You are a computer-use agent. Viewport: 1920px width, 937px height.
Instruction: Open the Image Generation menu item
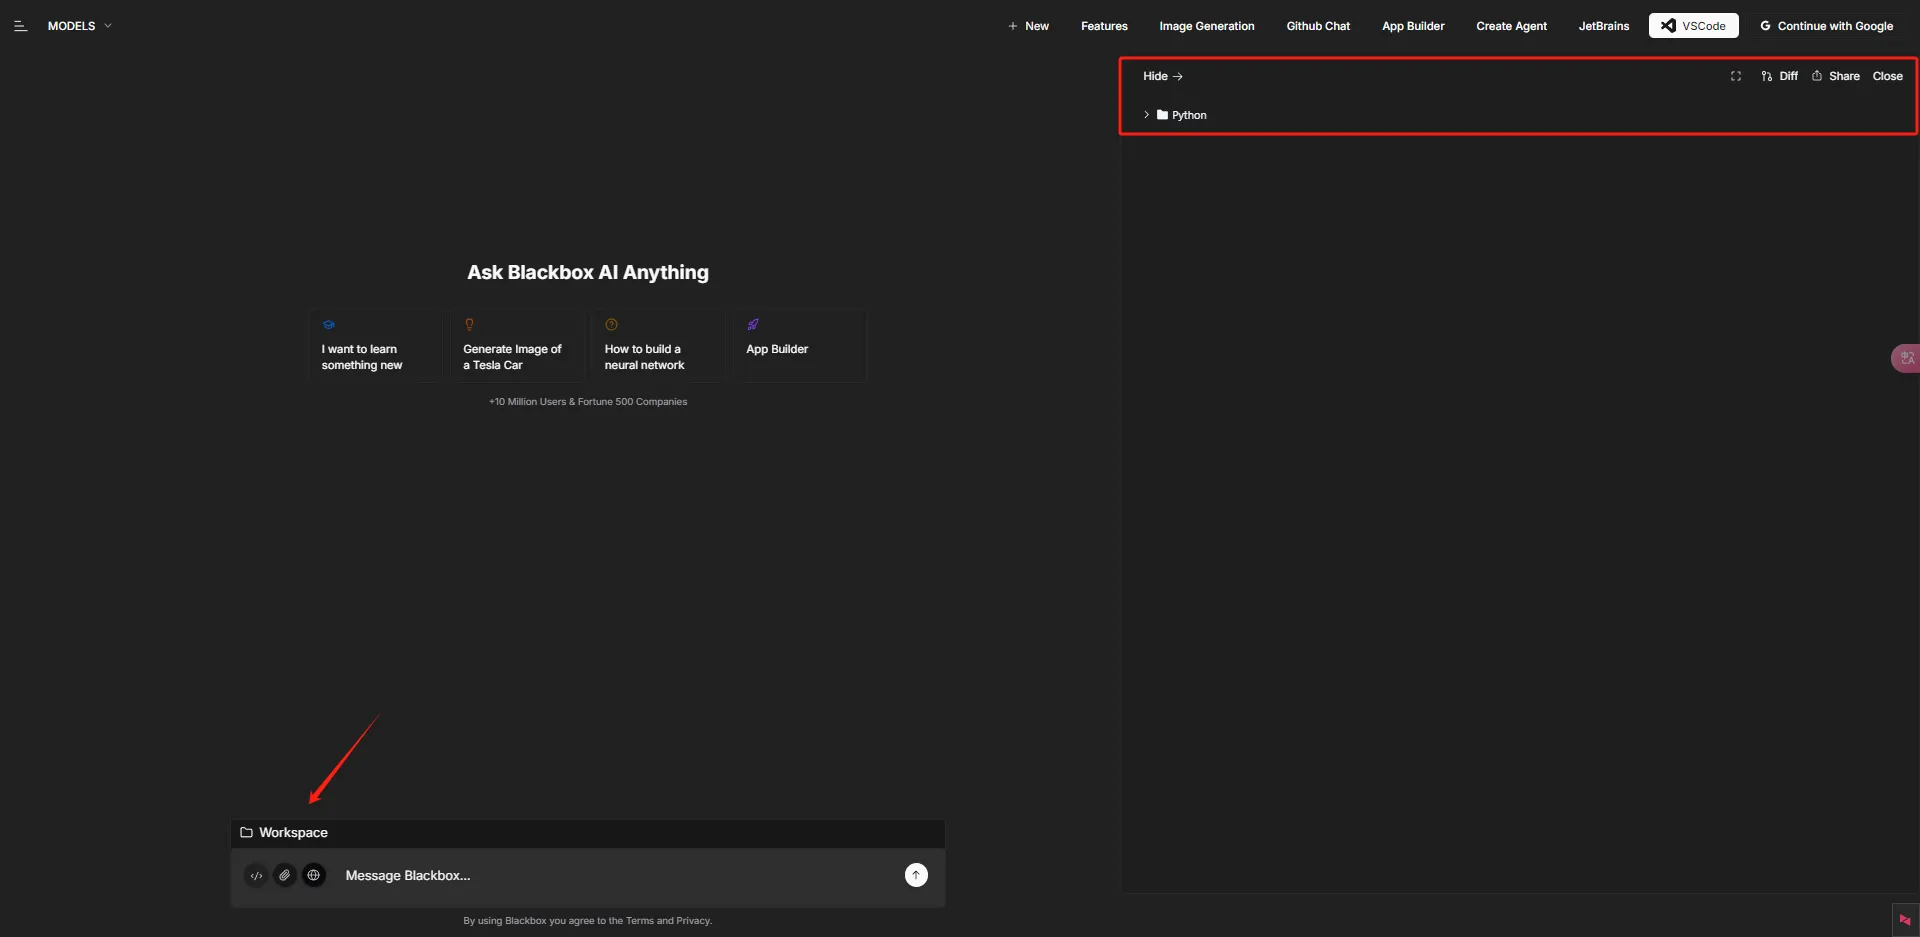pyautogui.click(x=1206, y=26)
